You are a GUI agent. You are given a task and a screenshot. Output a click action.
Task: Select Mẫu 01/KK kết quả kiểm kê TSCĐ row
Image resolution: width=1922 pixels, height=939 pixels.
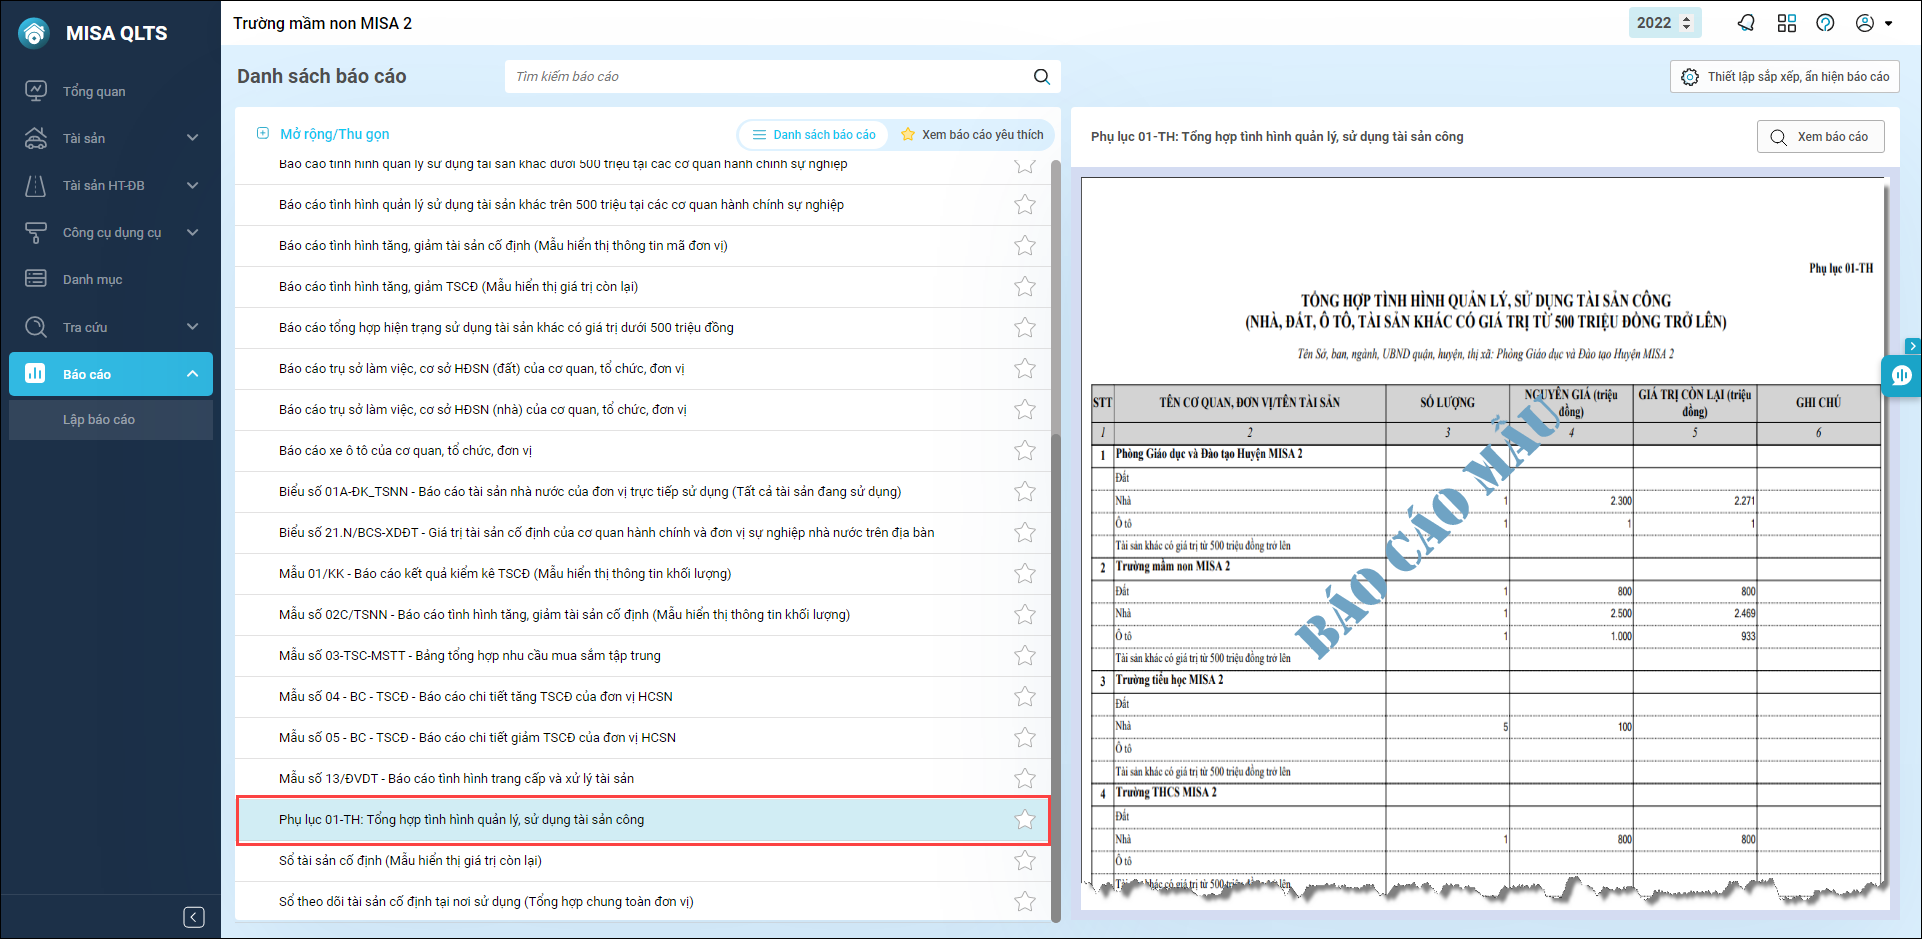[x=643, y=574]
